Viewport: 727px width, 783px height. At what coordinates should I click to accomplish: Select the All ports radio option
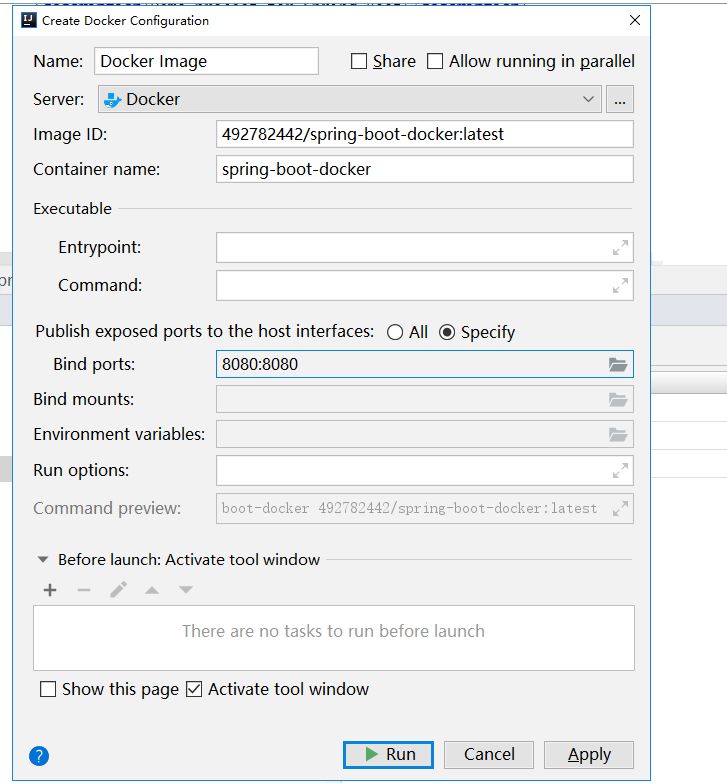tap(395, 333)
